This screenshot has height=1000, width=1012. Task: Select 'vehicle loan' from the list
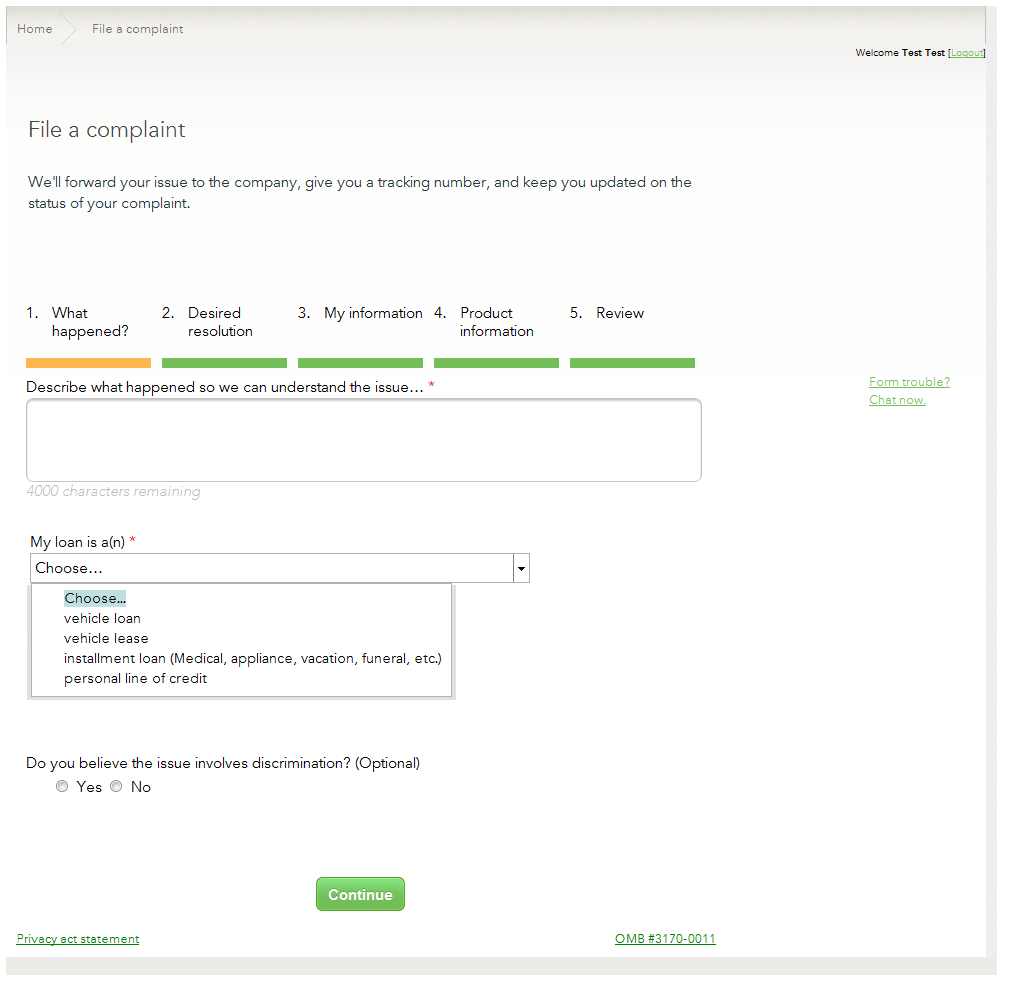coord(102,619)
